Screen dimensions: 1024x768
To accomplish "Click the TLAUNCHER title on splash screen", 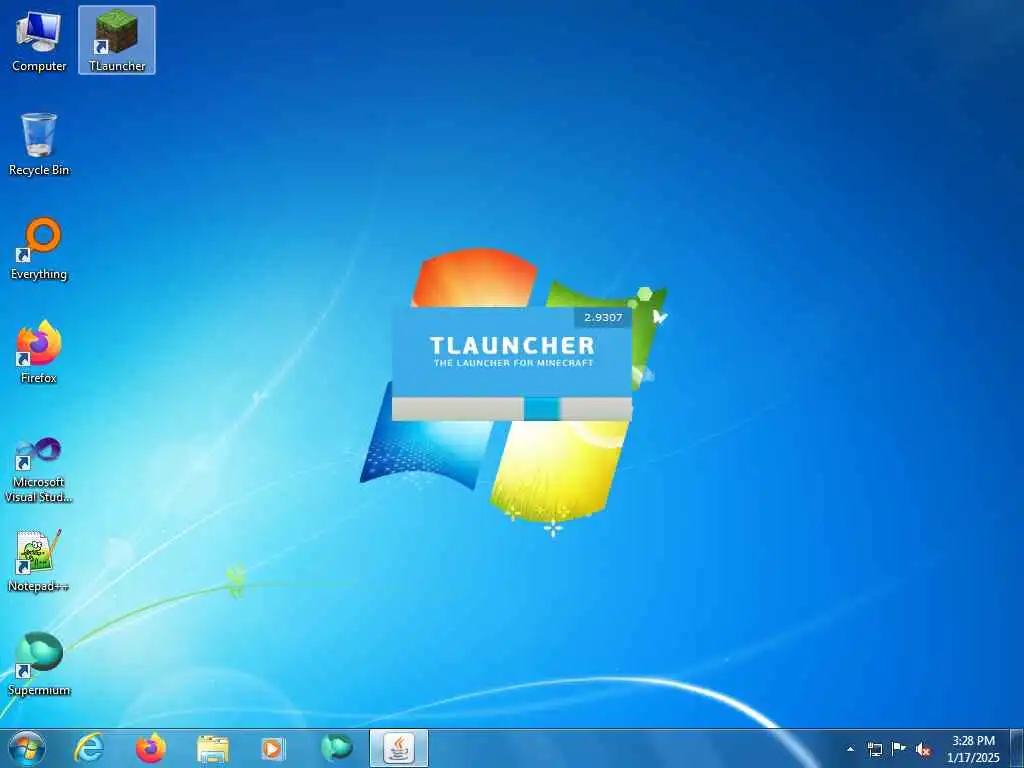I will click(x=512, y=345).
